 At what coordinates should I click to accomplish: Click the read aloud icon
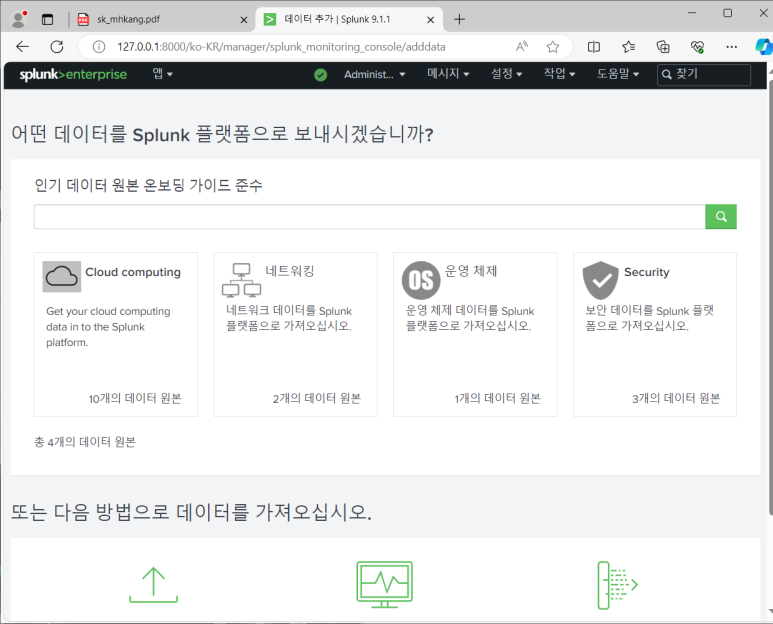tap(522, 47)
